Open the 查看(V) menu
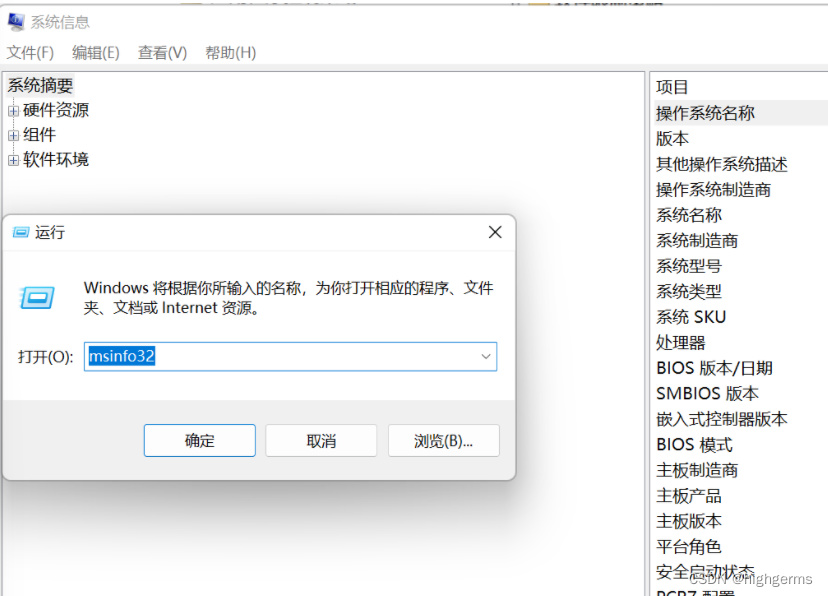Image resolution: width=828 pixels, height=596 pixels. click(x=162, y=53)
